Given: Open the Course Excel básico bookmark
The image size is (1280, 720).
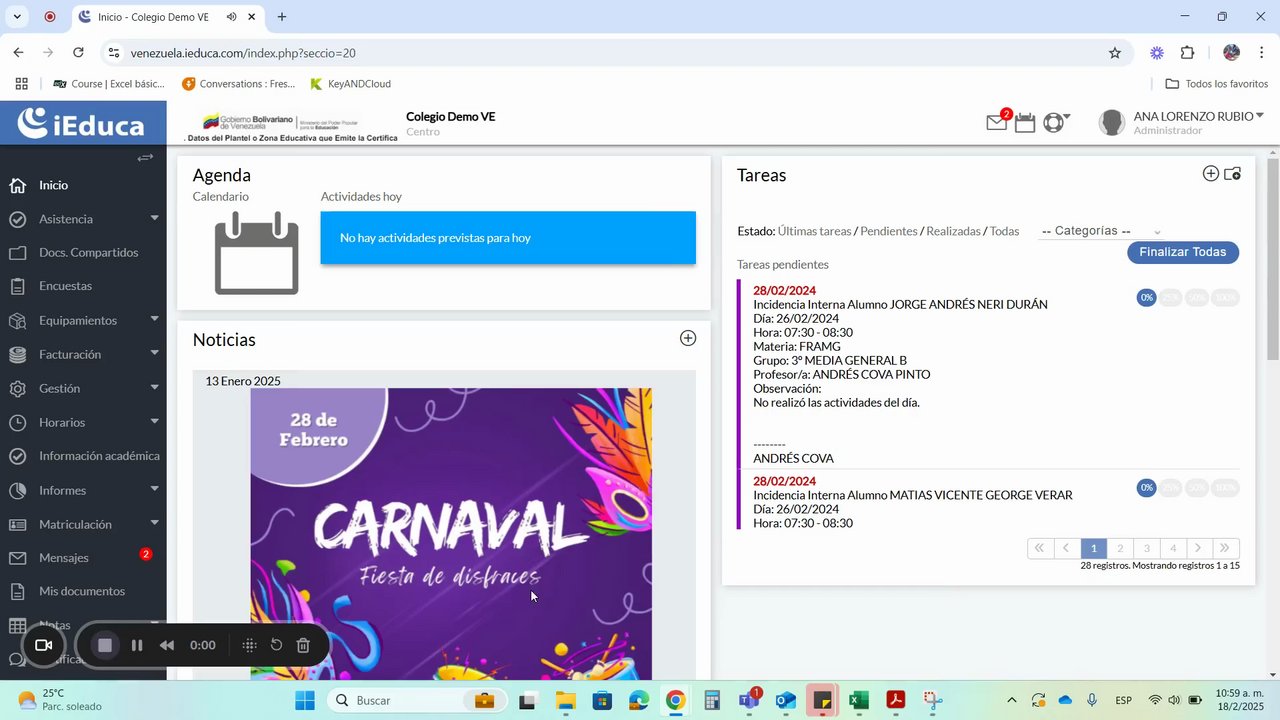Looking at the screenshot, I should pyautogui.click(x=109, y=84).
